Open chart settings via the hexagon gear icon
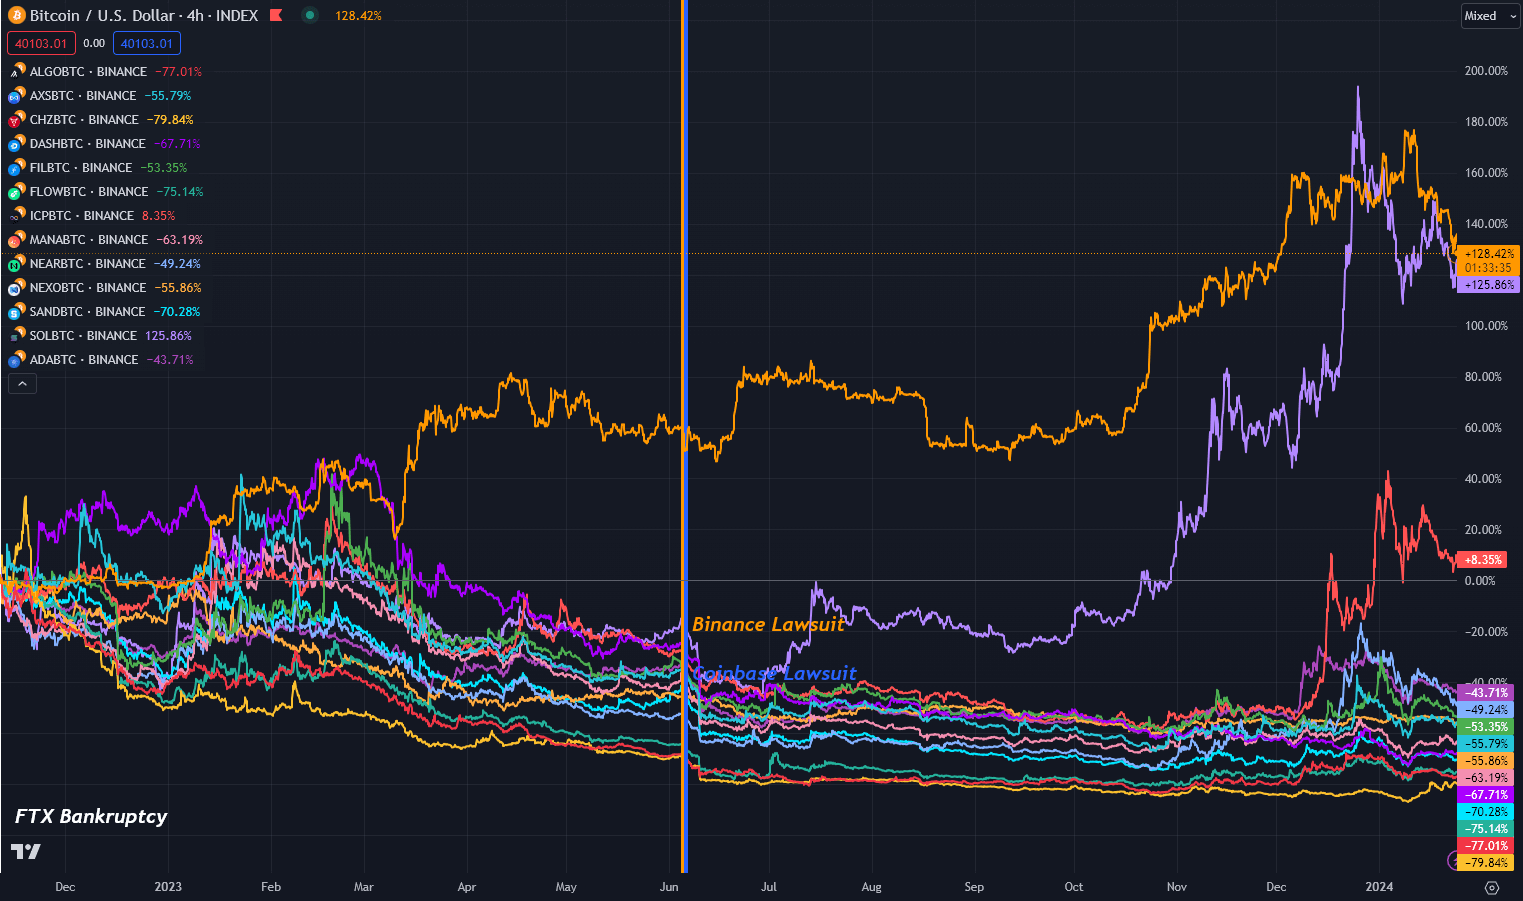This screenshot has height=901, width=1523. [1492, 887]
